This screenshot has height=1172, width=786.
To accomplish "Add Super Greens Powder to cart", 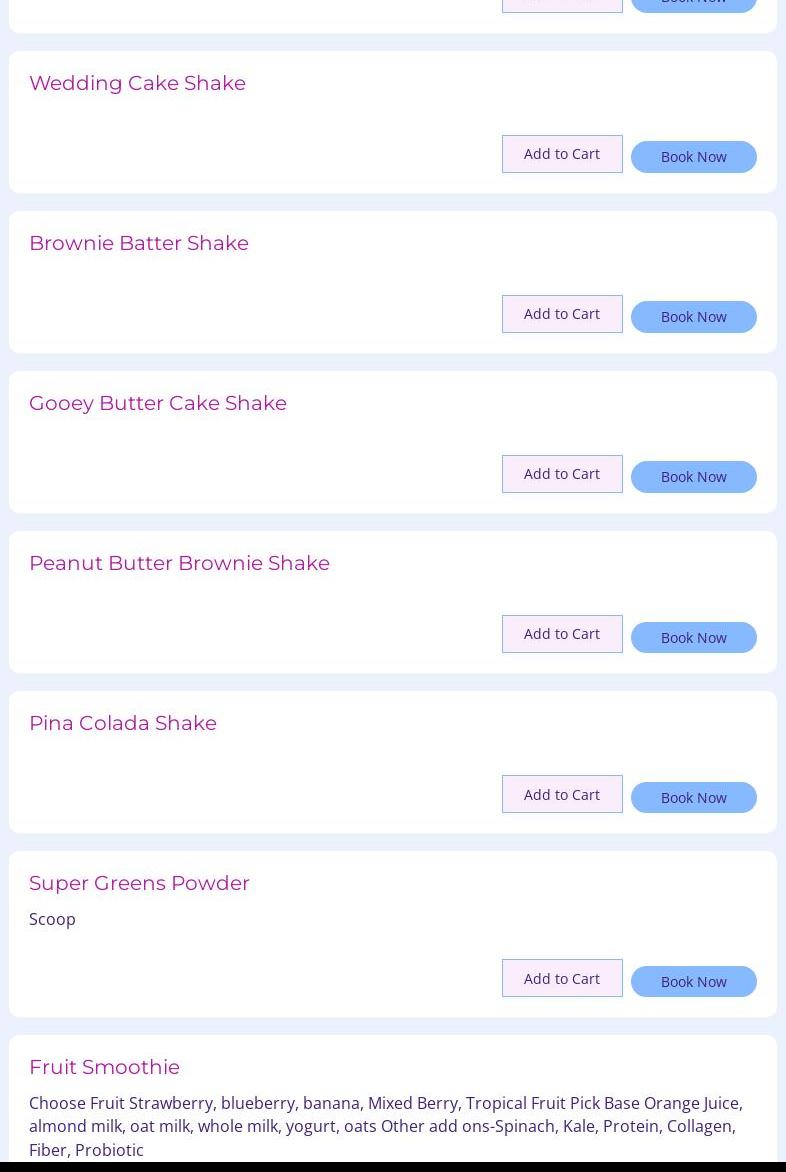I will click(562, 978).
